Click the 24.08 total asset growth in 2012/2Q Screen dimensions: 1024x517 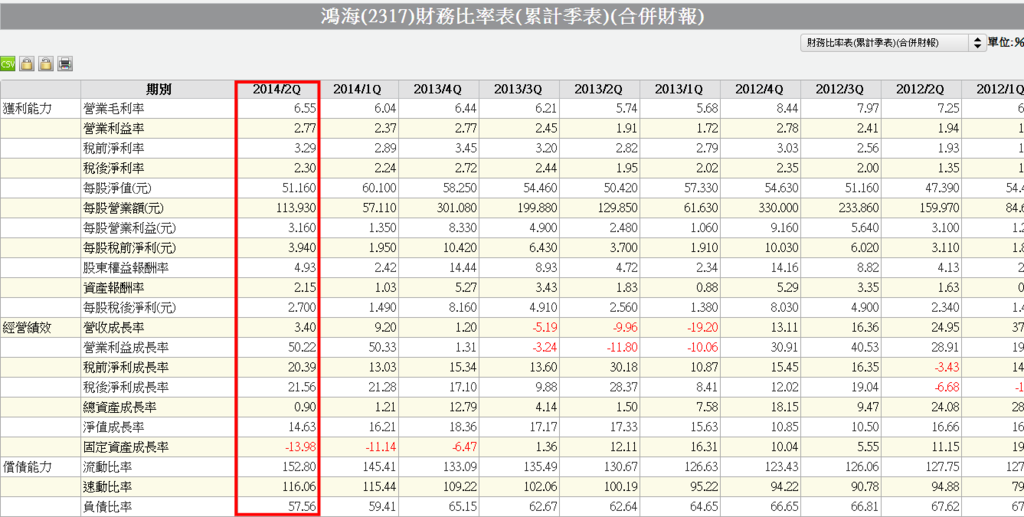(945, 407)
